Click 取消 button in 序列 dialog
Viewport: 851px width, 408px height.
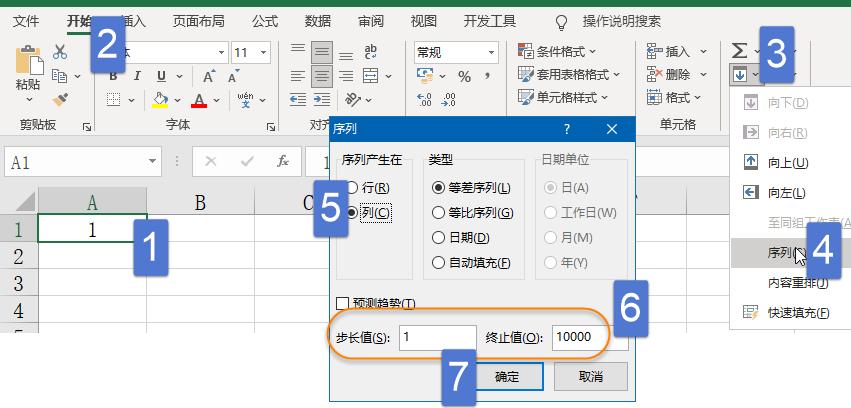click(590, 377)
